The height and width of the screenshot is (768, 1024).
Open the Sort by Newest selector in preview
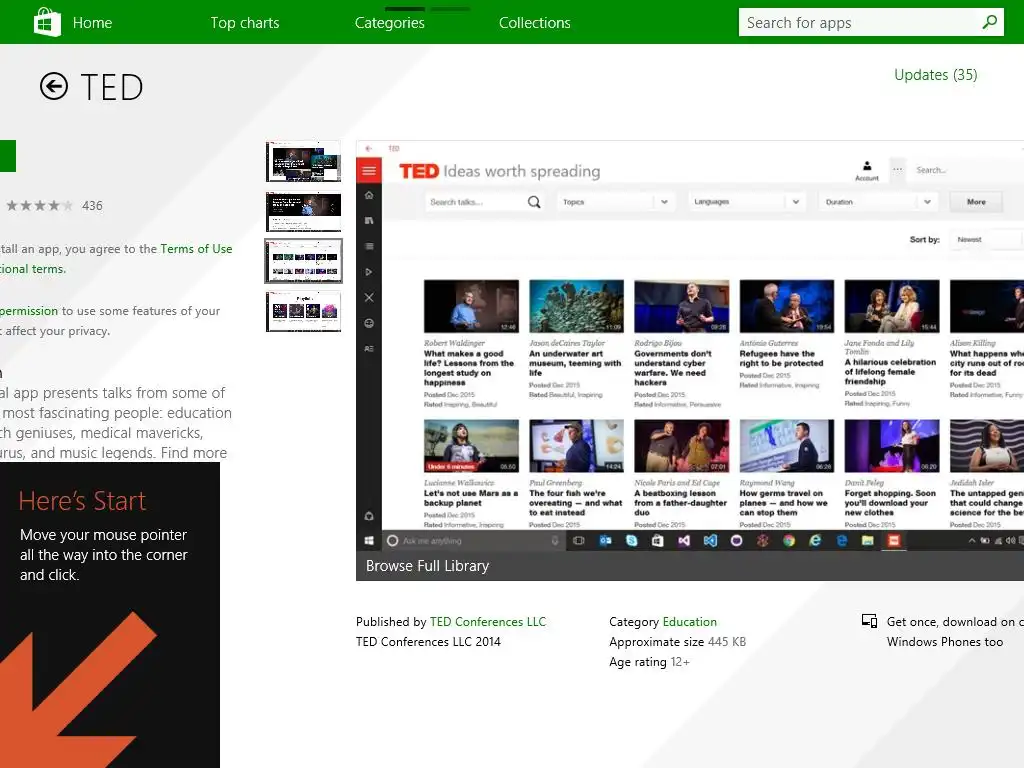(x=986, y=240)
